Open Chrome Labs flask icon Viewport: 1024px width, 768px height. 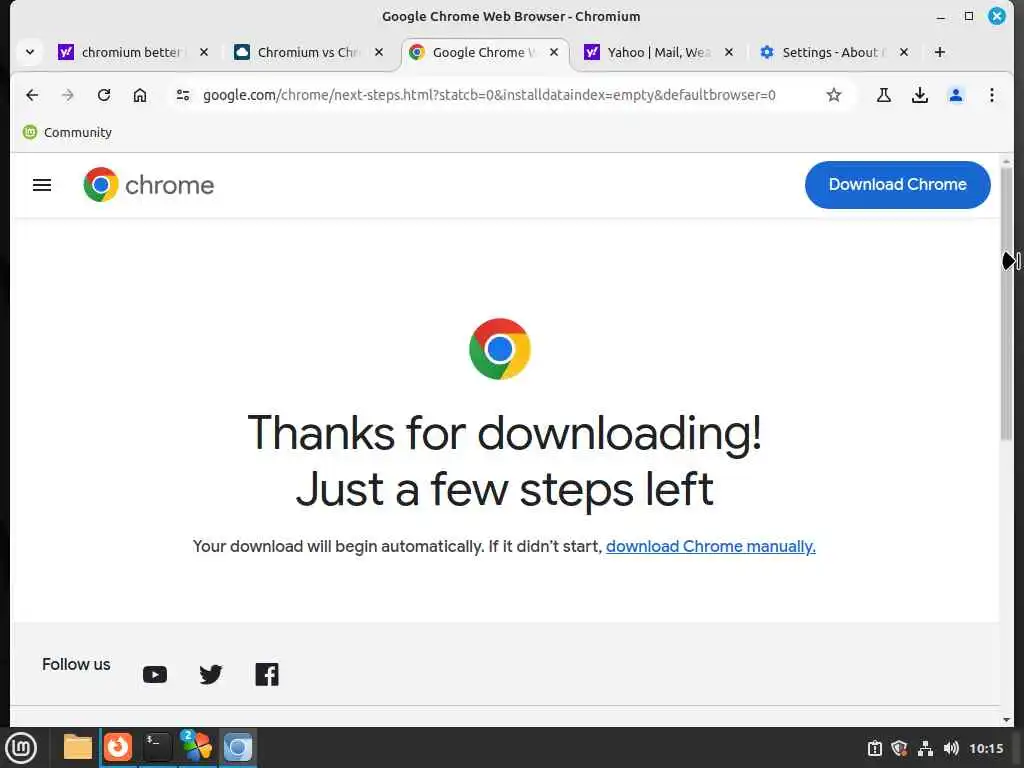pyautogui.click(x=884, y=95)
